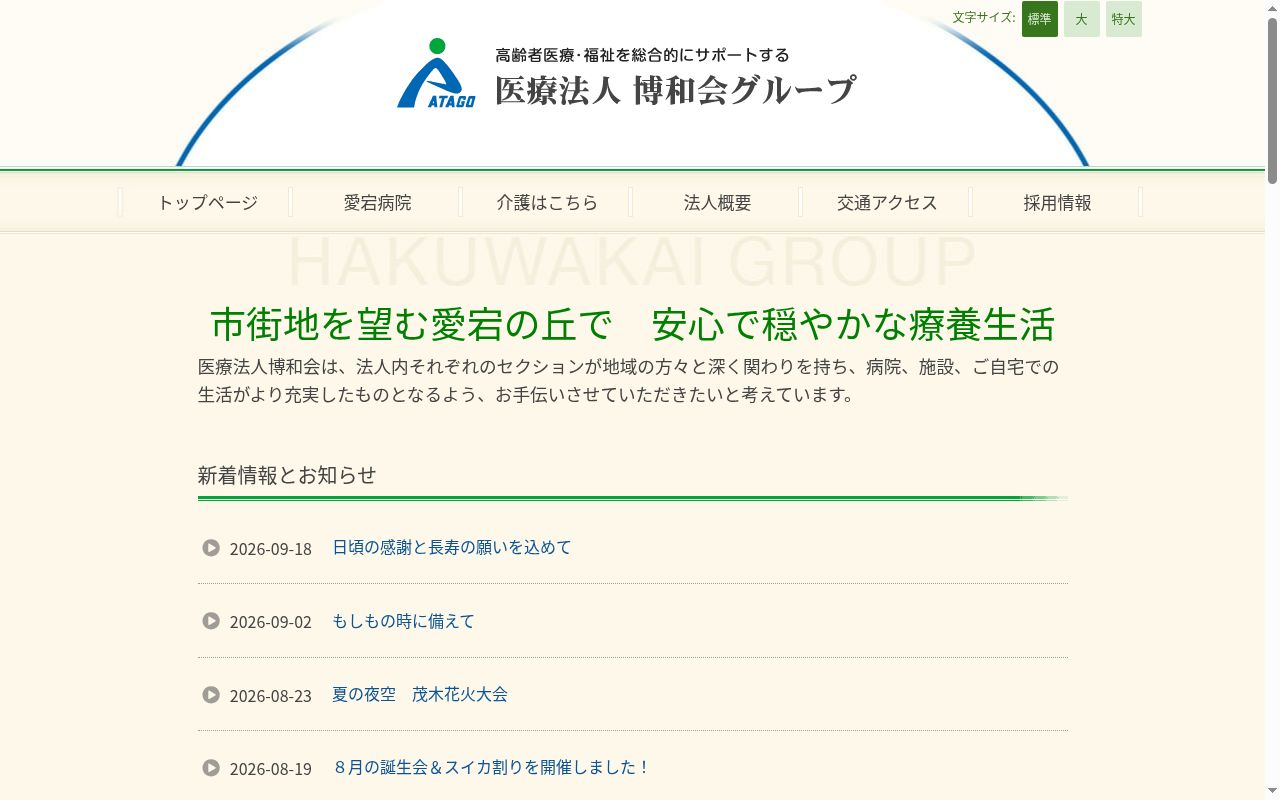Click the date 2026-09-18
The width and height of the screenshot is (1280, 800).
click(x=271, y=549)
